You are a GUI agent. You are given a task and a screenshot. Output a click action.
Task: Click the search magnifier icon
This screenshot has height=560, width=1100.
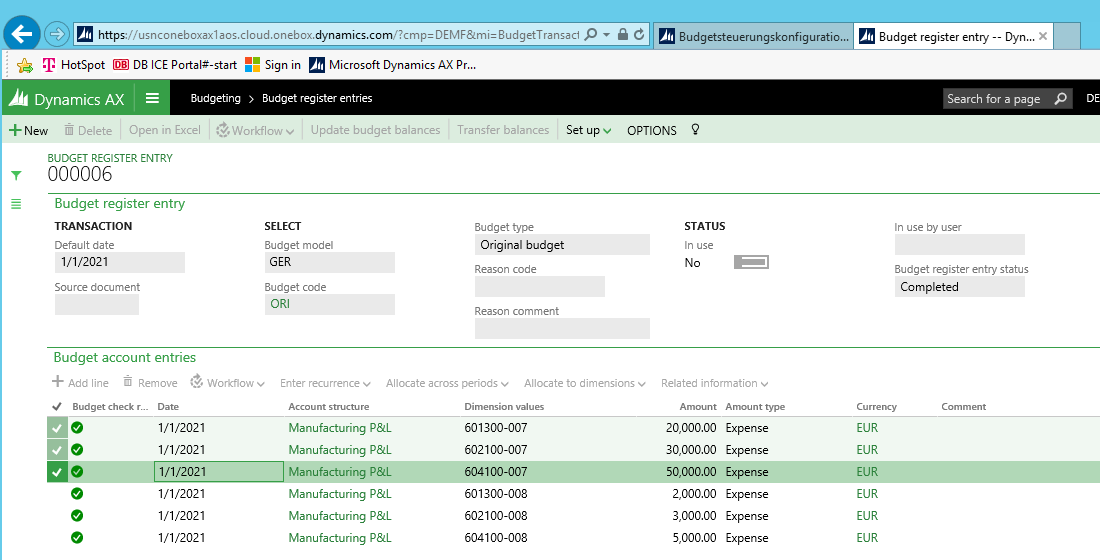point(1060,98)
